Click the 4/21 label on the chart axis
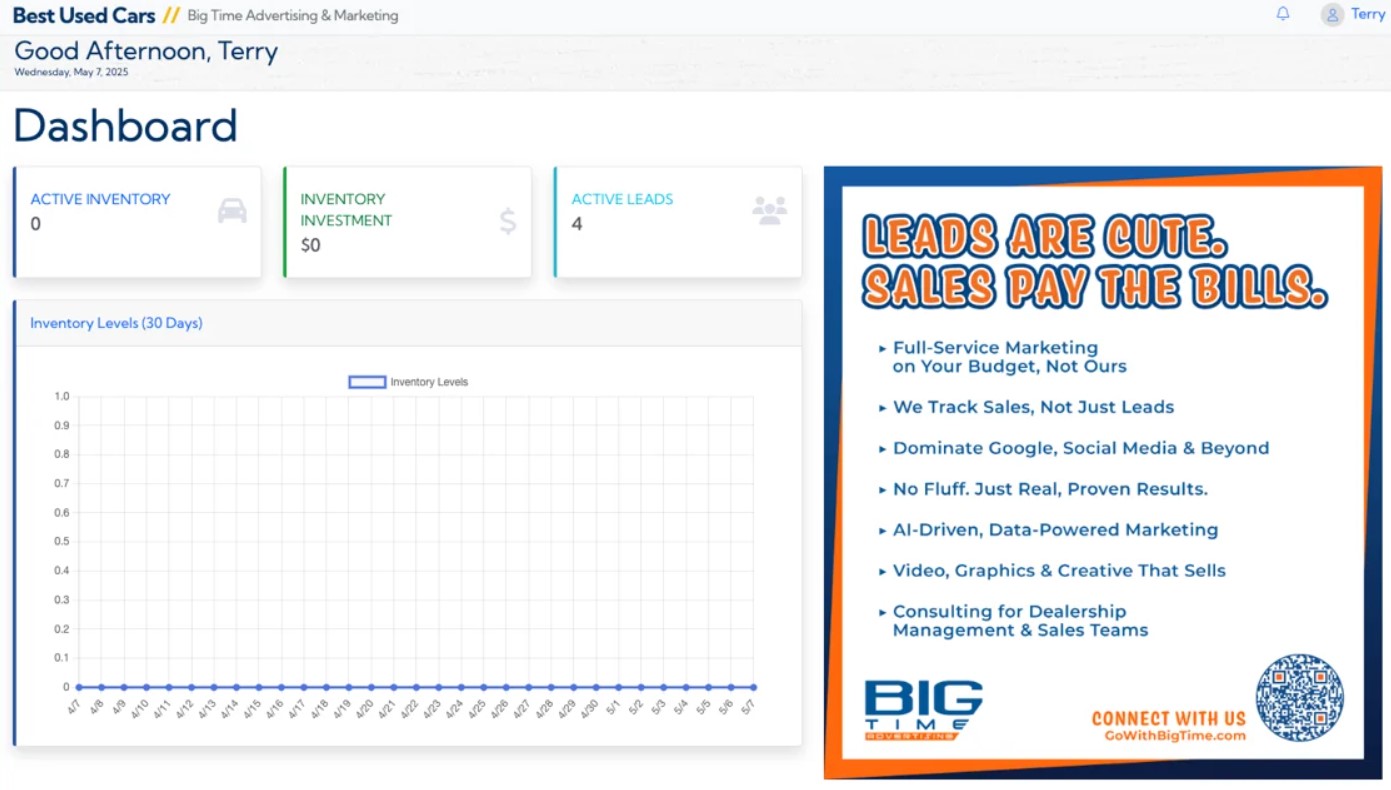Screen dimensions: 1391x790 [386, 709]
